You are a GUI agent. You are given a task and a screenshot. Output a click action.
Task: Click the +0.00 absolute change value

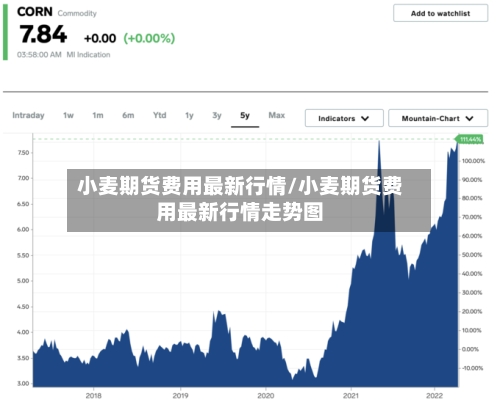100,38
